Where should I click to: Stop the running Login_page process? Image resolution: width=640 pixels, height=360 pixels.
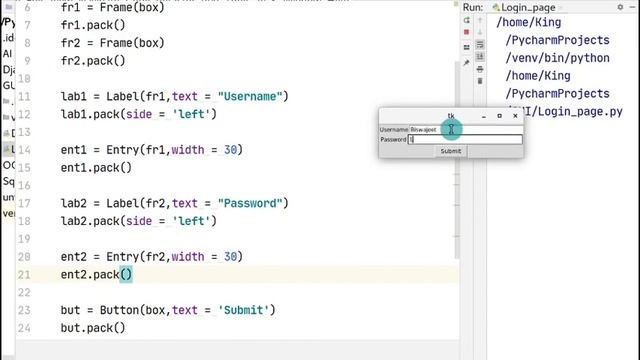coord(467,32)
